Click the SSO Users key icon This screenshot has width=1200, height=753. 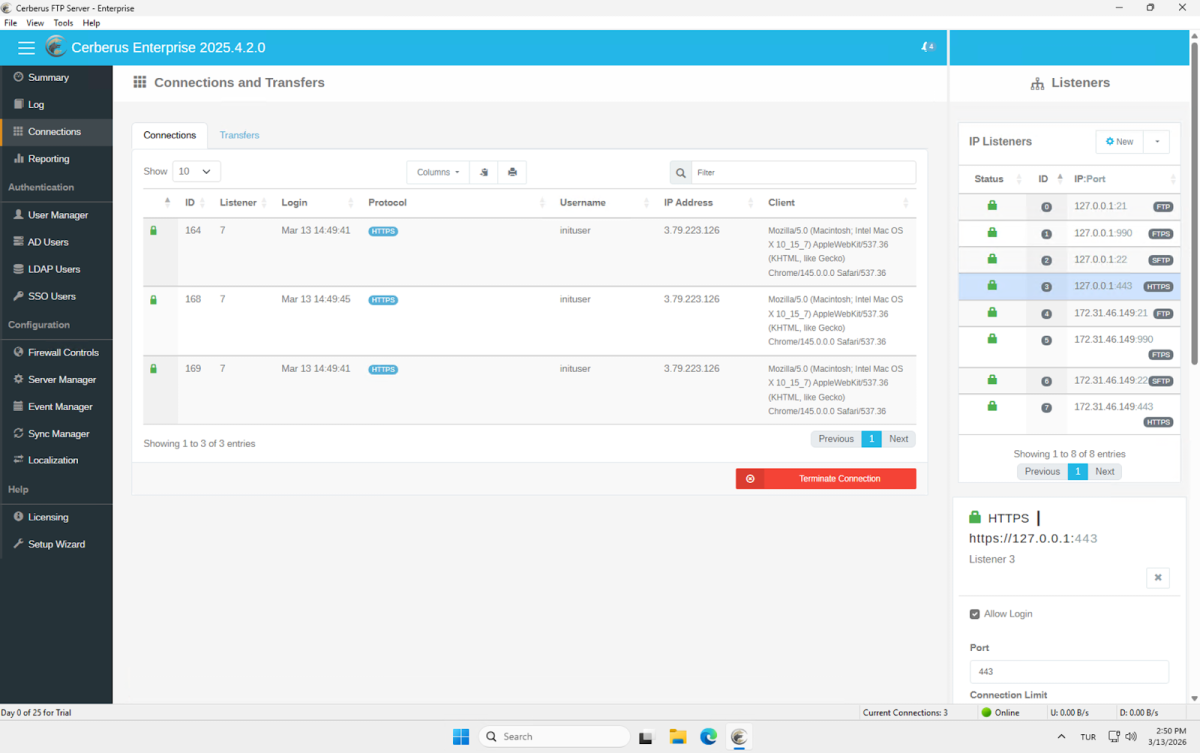coord(18,296)
